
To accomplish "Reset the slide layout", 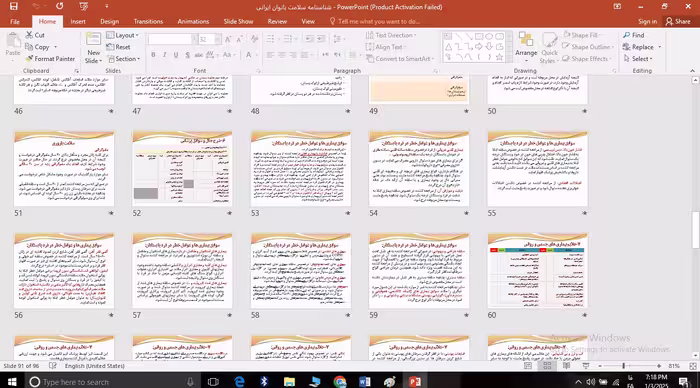I will 118,47.
